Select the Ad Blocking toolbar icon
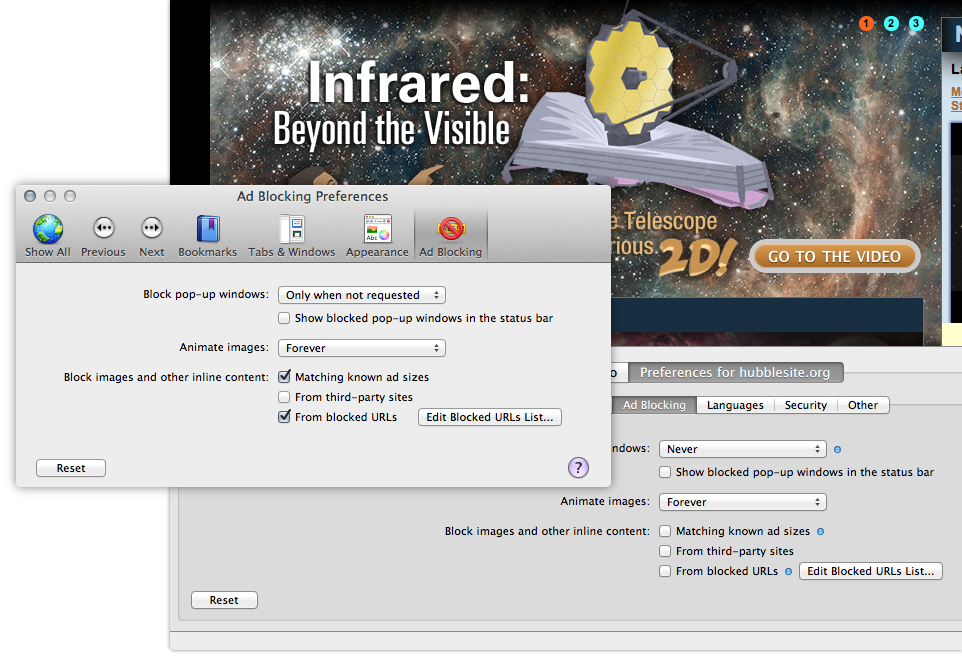962x669 pixels. pos(450,230)
